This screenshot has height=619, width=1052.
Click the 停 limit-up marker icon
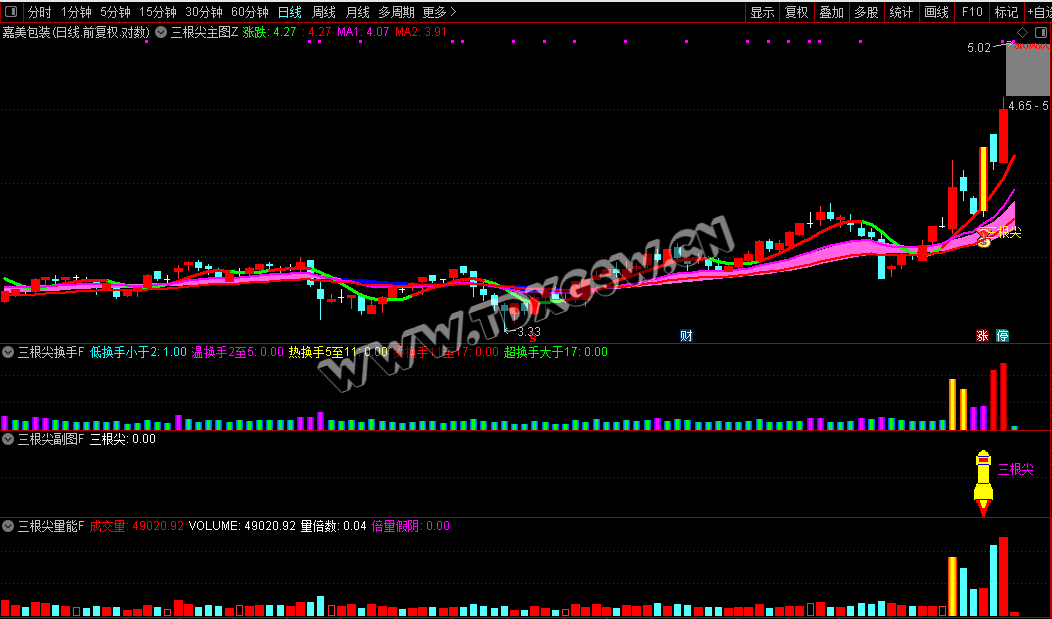pyautogui.click(x=1002, y=336)
